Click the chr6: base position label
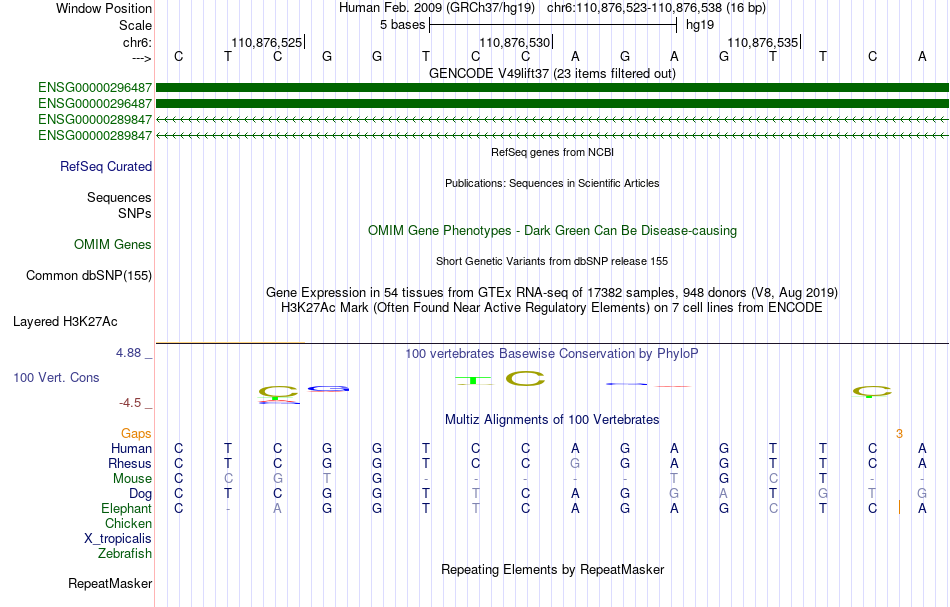The width and height of the screenshot is (950, 607). point(137,42)
